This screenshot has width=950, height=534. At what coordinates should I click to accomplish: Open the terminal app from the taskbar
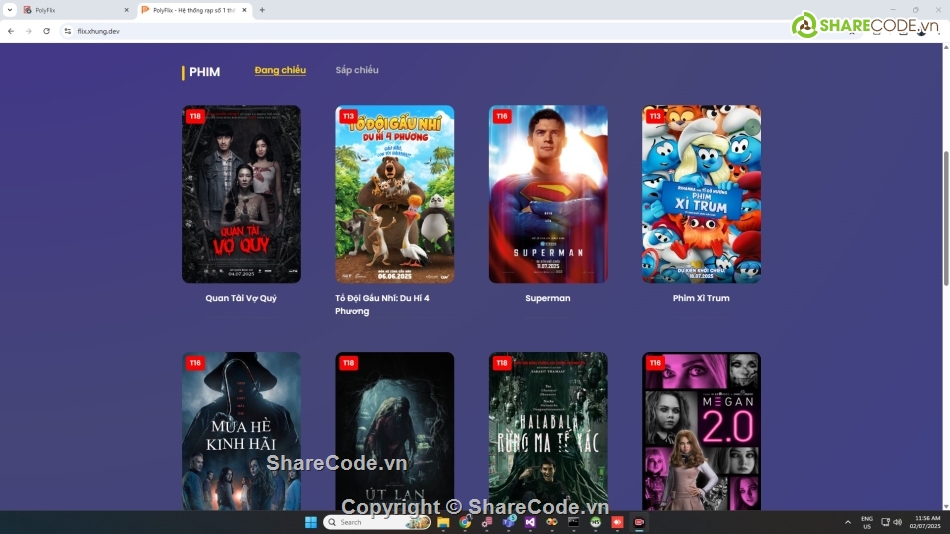click(573, 522)
